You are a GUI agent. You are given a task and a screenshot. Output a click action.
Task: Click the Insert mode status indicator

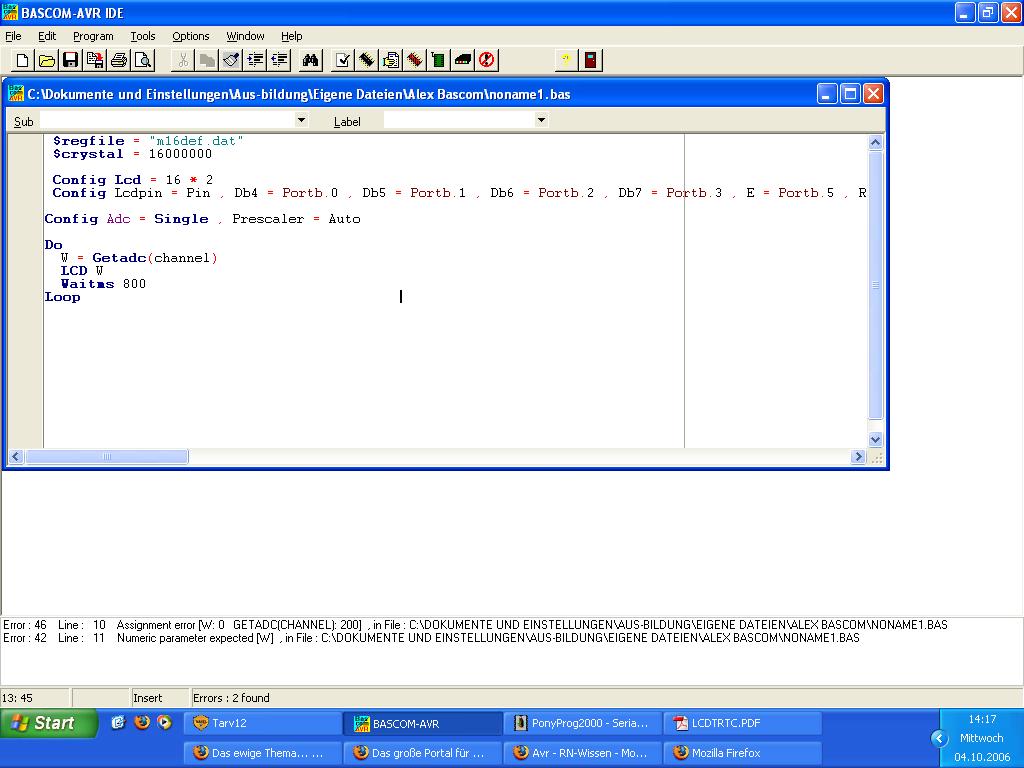148,698
